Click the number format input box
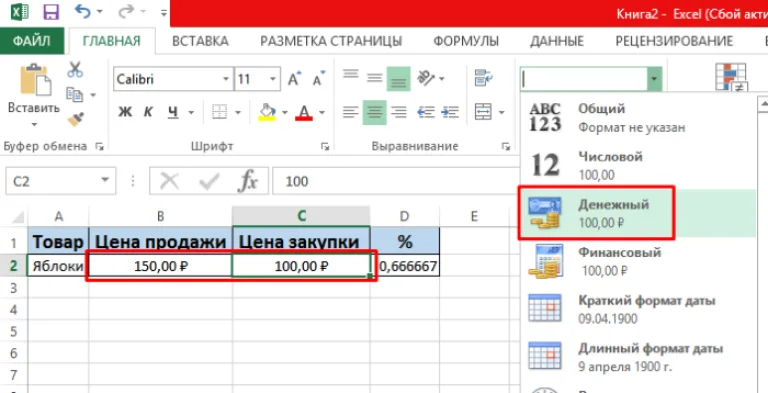 [584, 79]
